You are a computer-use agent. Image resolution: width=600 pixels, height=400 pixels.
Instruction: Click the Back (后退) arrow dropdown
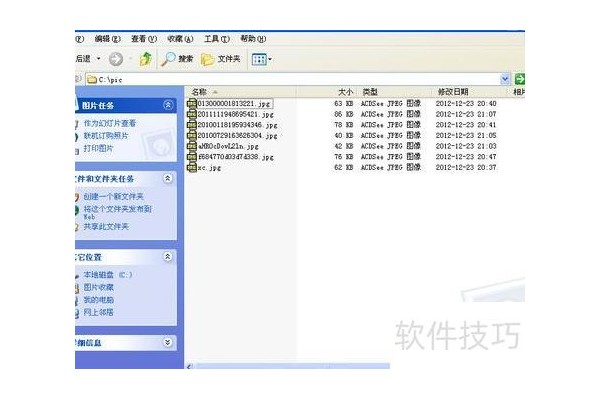[98, 59]
